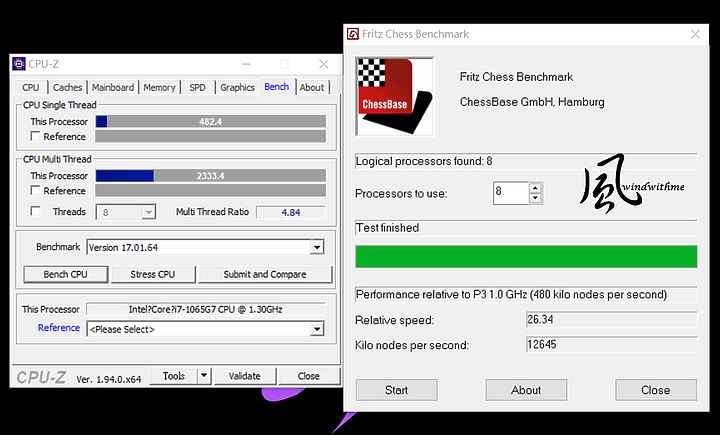Click the Multi Thread 2333.4 score bar
The width and height of the screenshot is (720, 435).
(211, 175)
